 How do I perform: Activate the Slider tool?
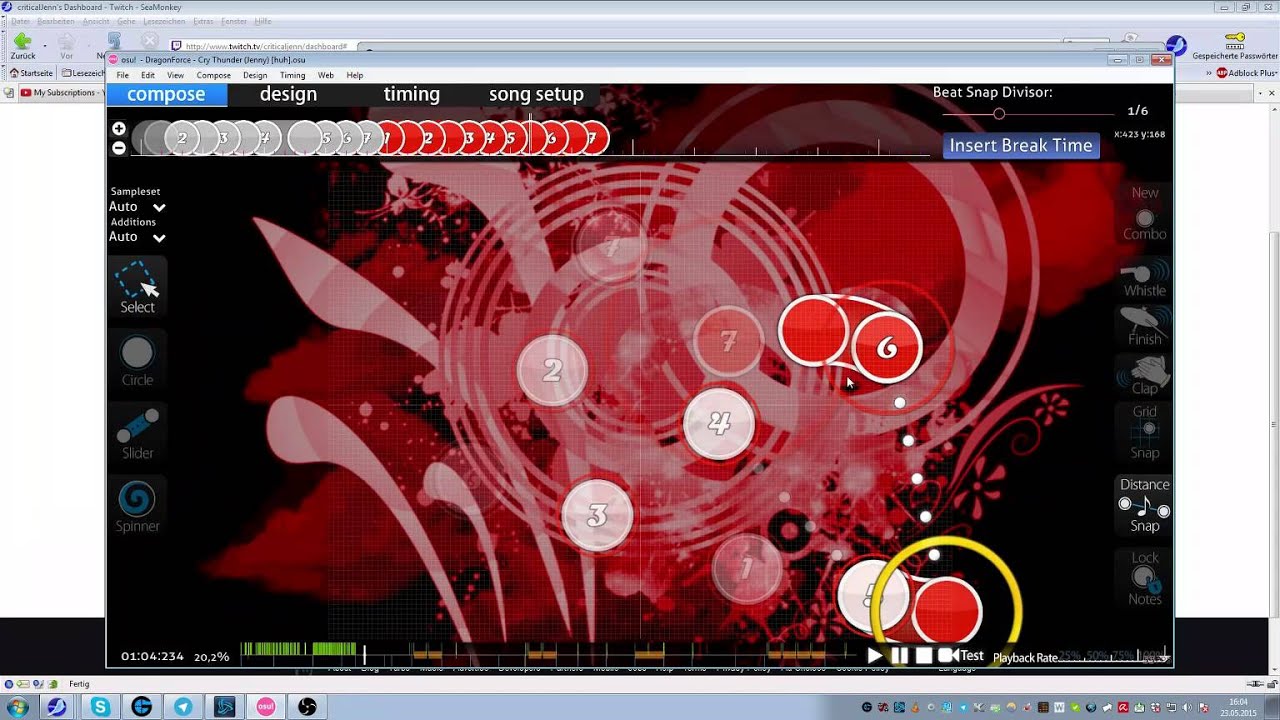[x=137, y=434]
